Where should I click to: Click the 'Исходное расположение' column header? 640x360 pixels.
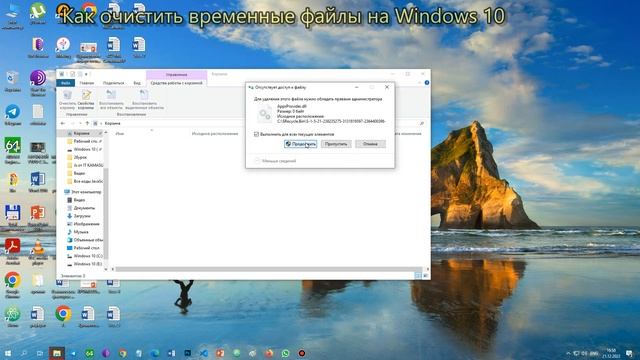coord(215,134)
